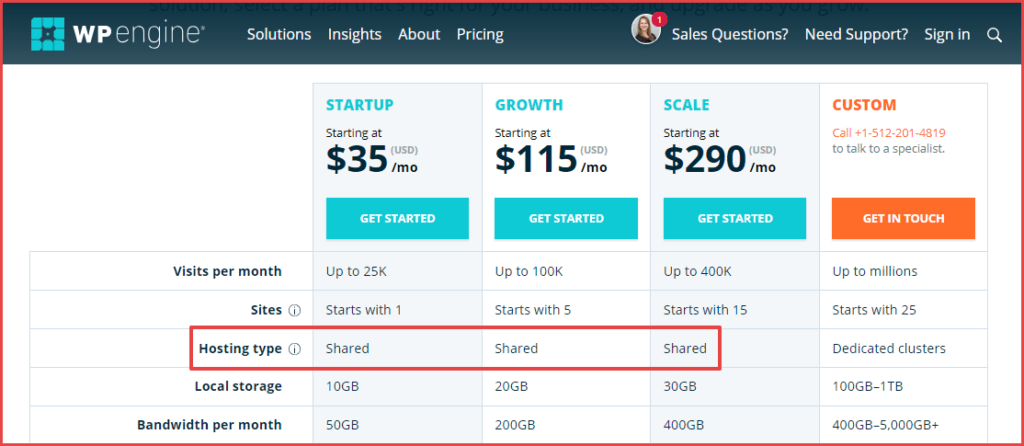1024x446 pixels.
Task: Select the CUSTOM plan heading
Action: 864,104
